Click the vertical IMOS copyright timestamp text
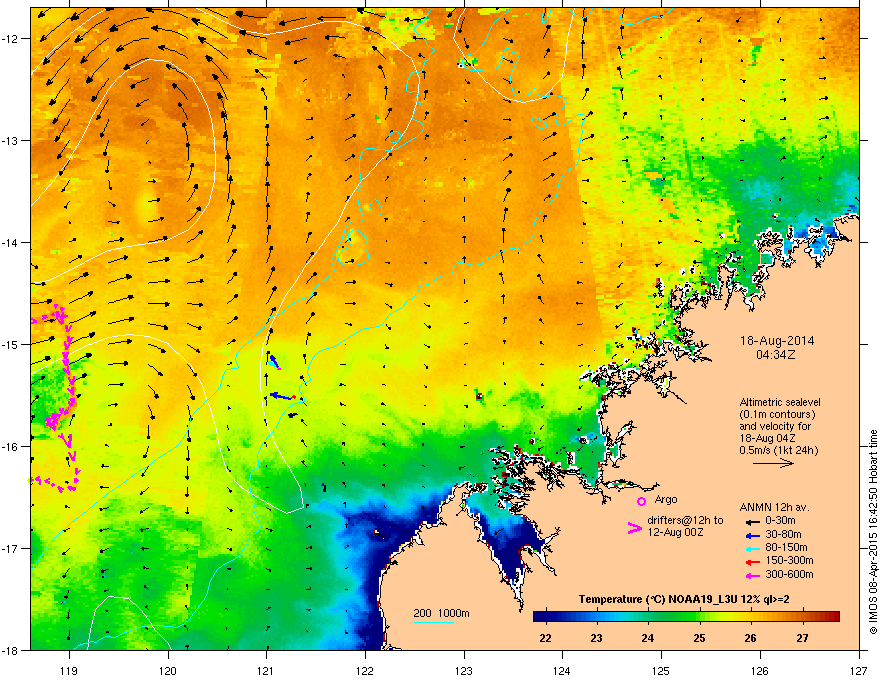Image resolution: width=880 pixels, height=680 pixels. click(x=873, y=532)
